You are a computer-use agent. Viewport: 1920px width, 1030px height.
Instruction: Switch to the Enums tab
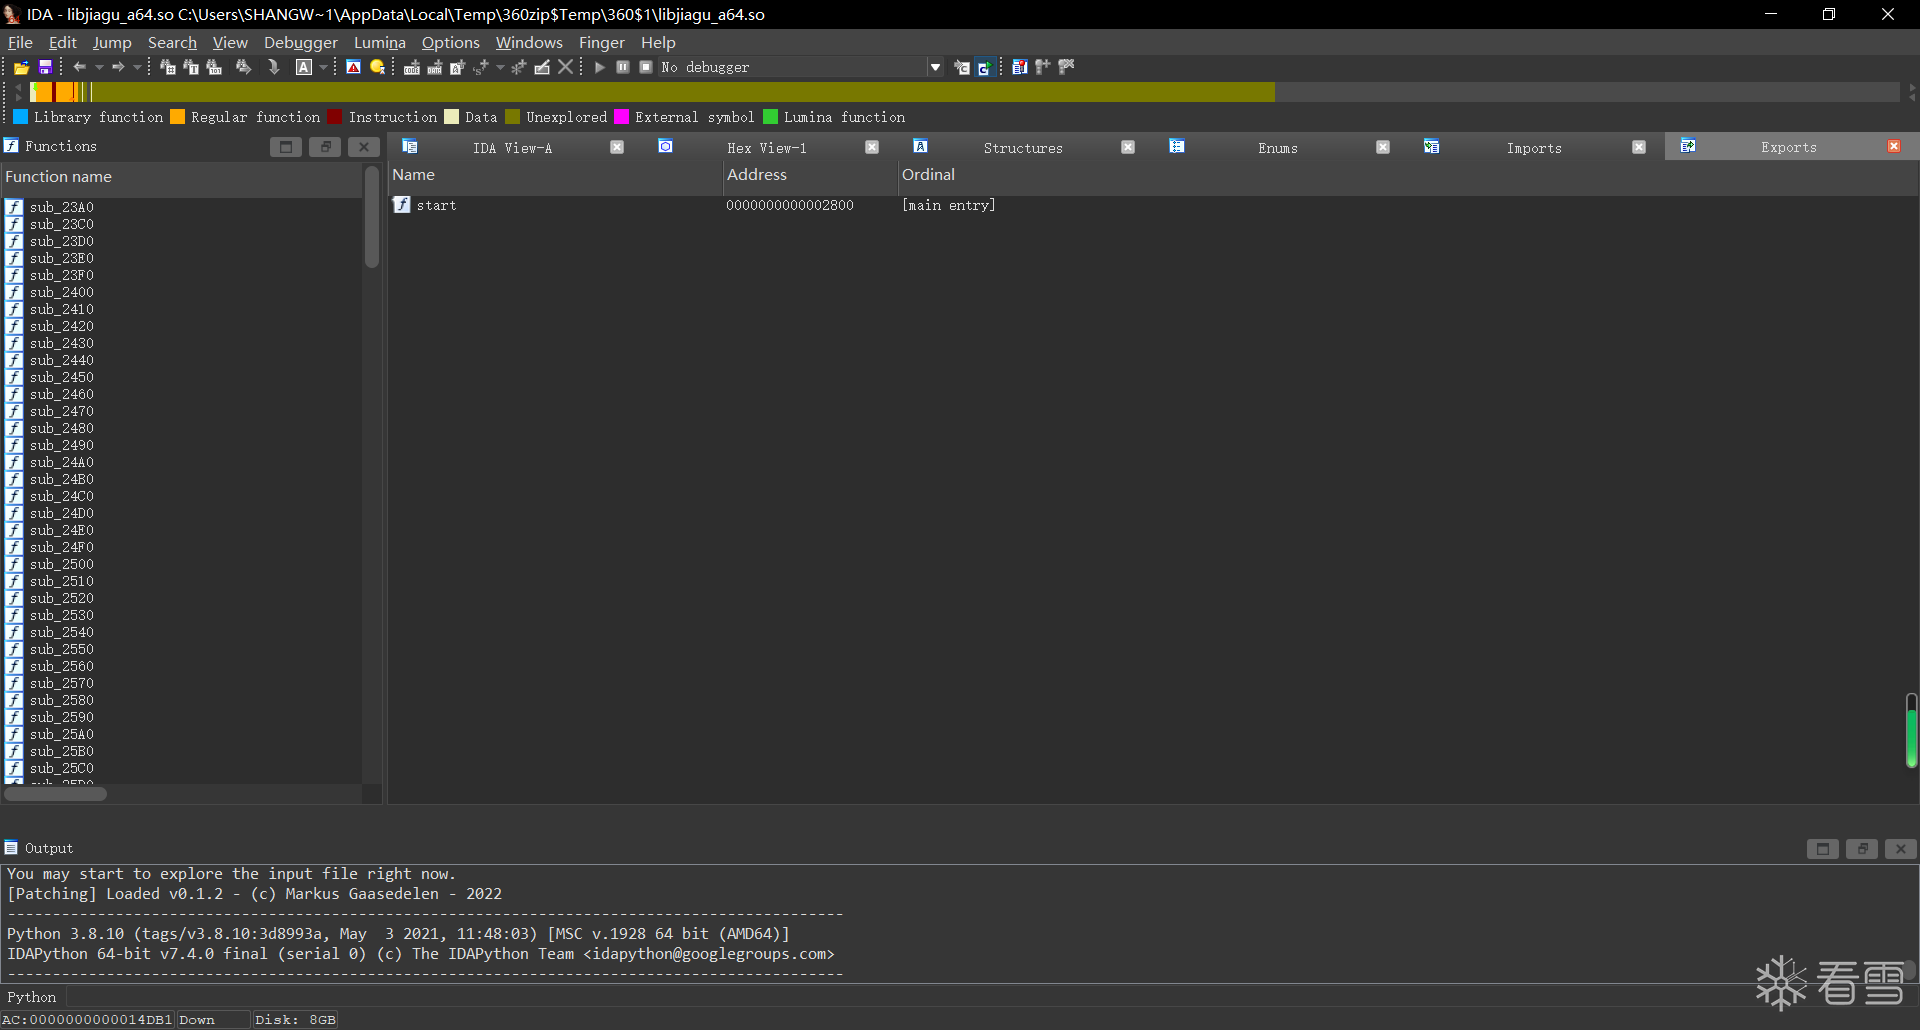point(1278,148)
